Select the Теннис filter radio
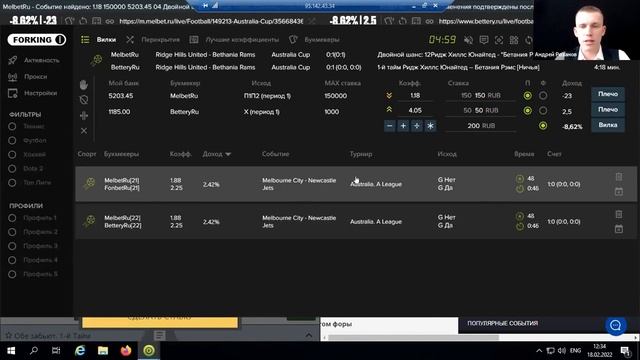This screenshot has height=360, width=640. [12, 127]
